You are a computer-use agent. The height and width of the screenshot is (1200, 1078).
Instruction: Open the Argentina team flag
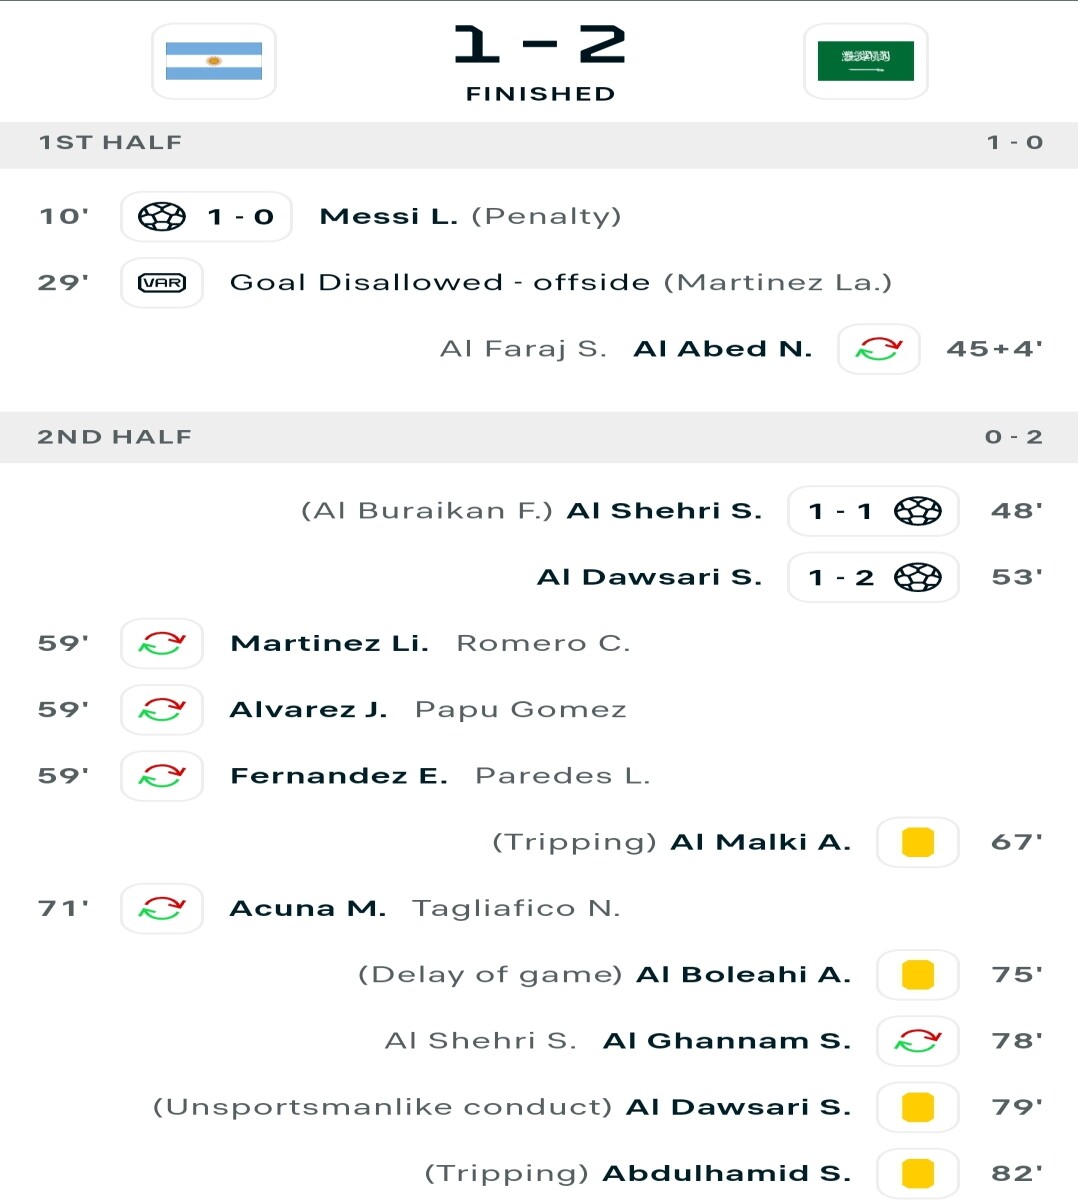point(214,61)
